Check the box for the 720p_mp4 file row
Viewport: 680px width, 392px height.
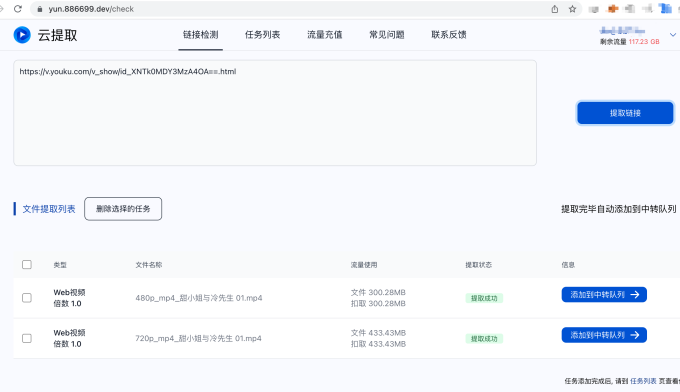tap(27, 338)
